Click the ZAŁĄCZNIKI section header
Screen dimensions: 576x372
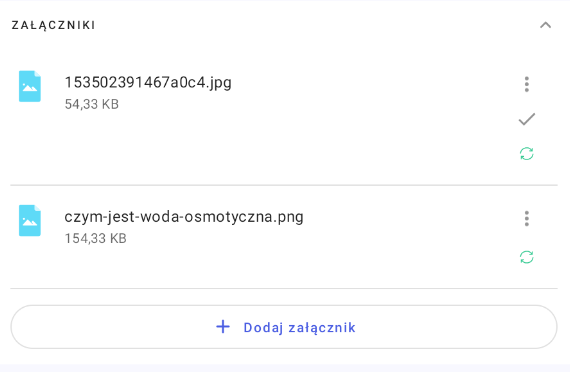click(53, 25)
